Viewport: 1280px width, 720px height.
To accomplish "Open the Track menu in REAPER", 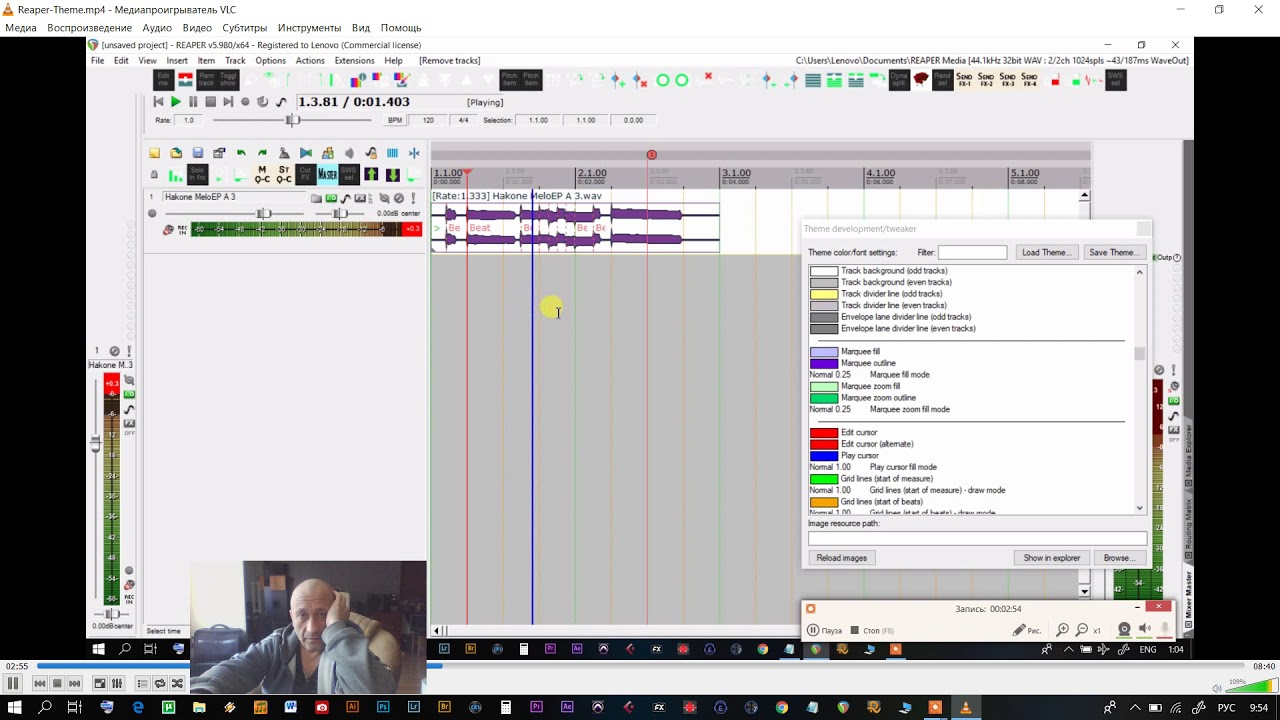I will 235,60.
